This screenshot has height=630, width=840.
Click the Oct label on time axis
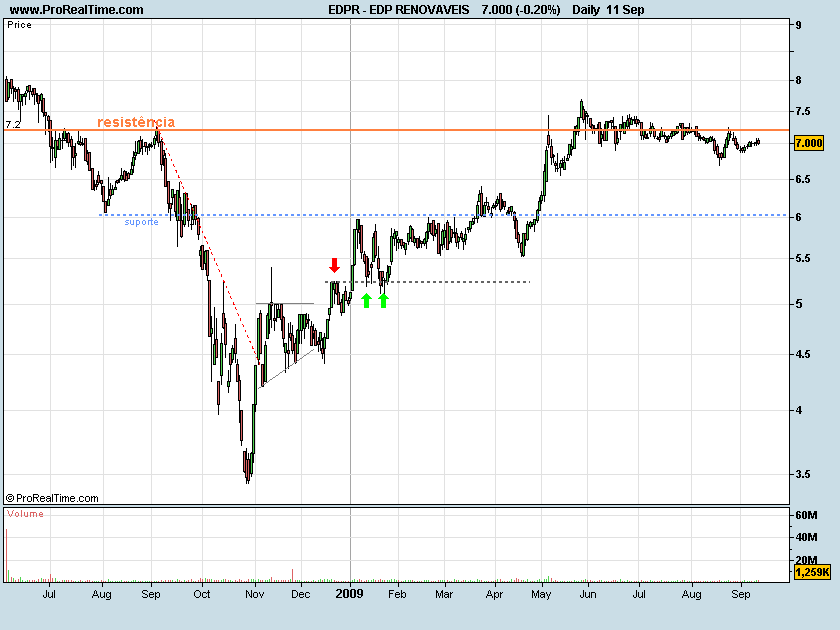pyautogui.click(x=202, y=594)
